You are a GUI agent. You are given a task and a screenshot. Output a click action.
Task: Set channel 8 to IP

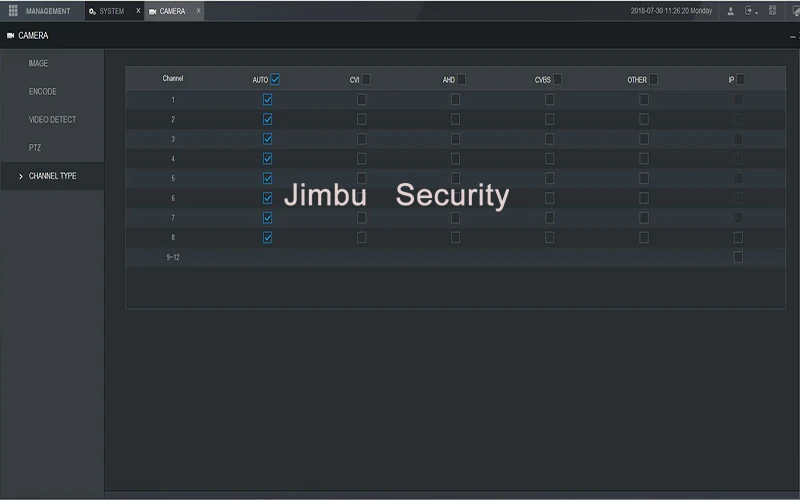click(x=738, y=237)
